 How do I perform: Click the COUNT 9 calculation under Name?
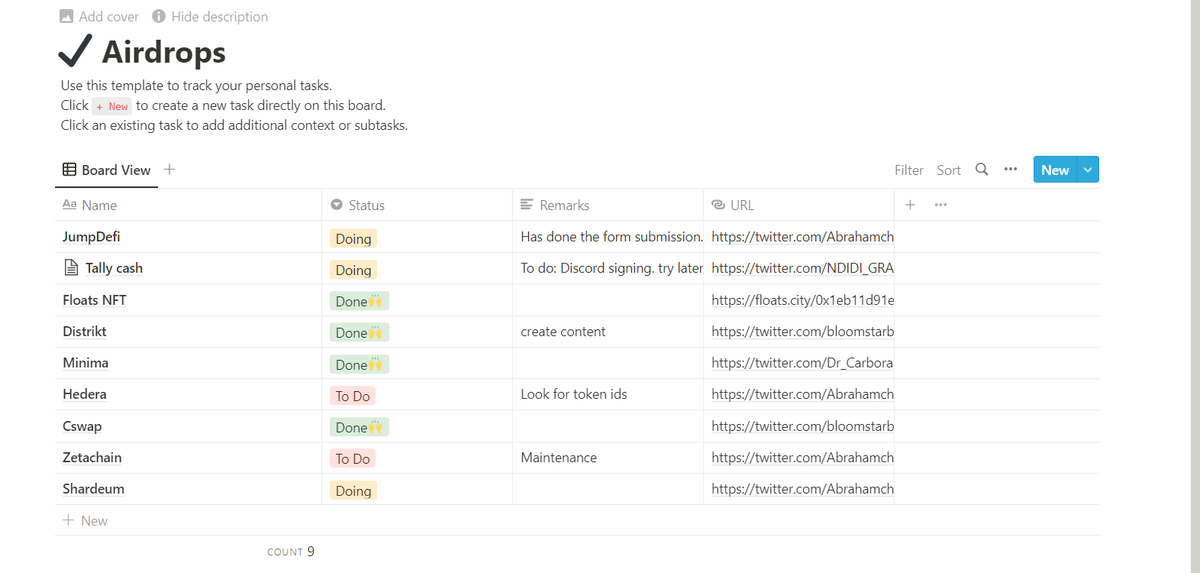[x=291, y=551]
